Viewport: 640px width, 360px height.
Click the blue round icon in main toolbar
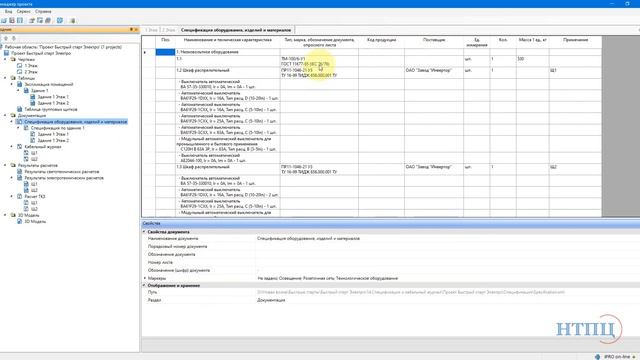tap(60, 20)
